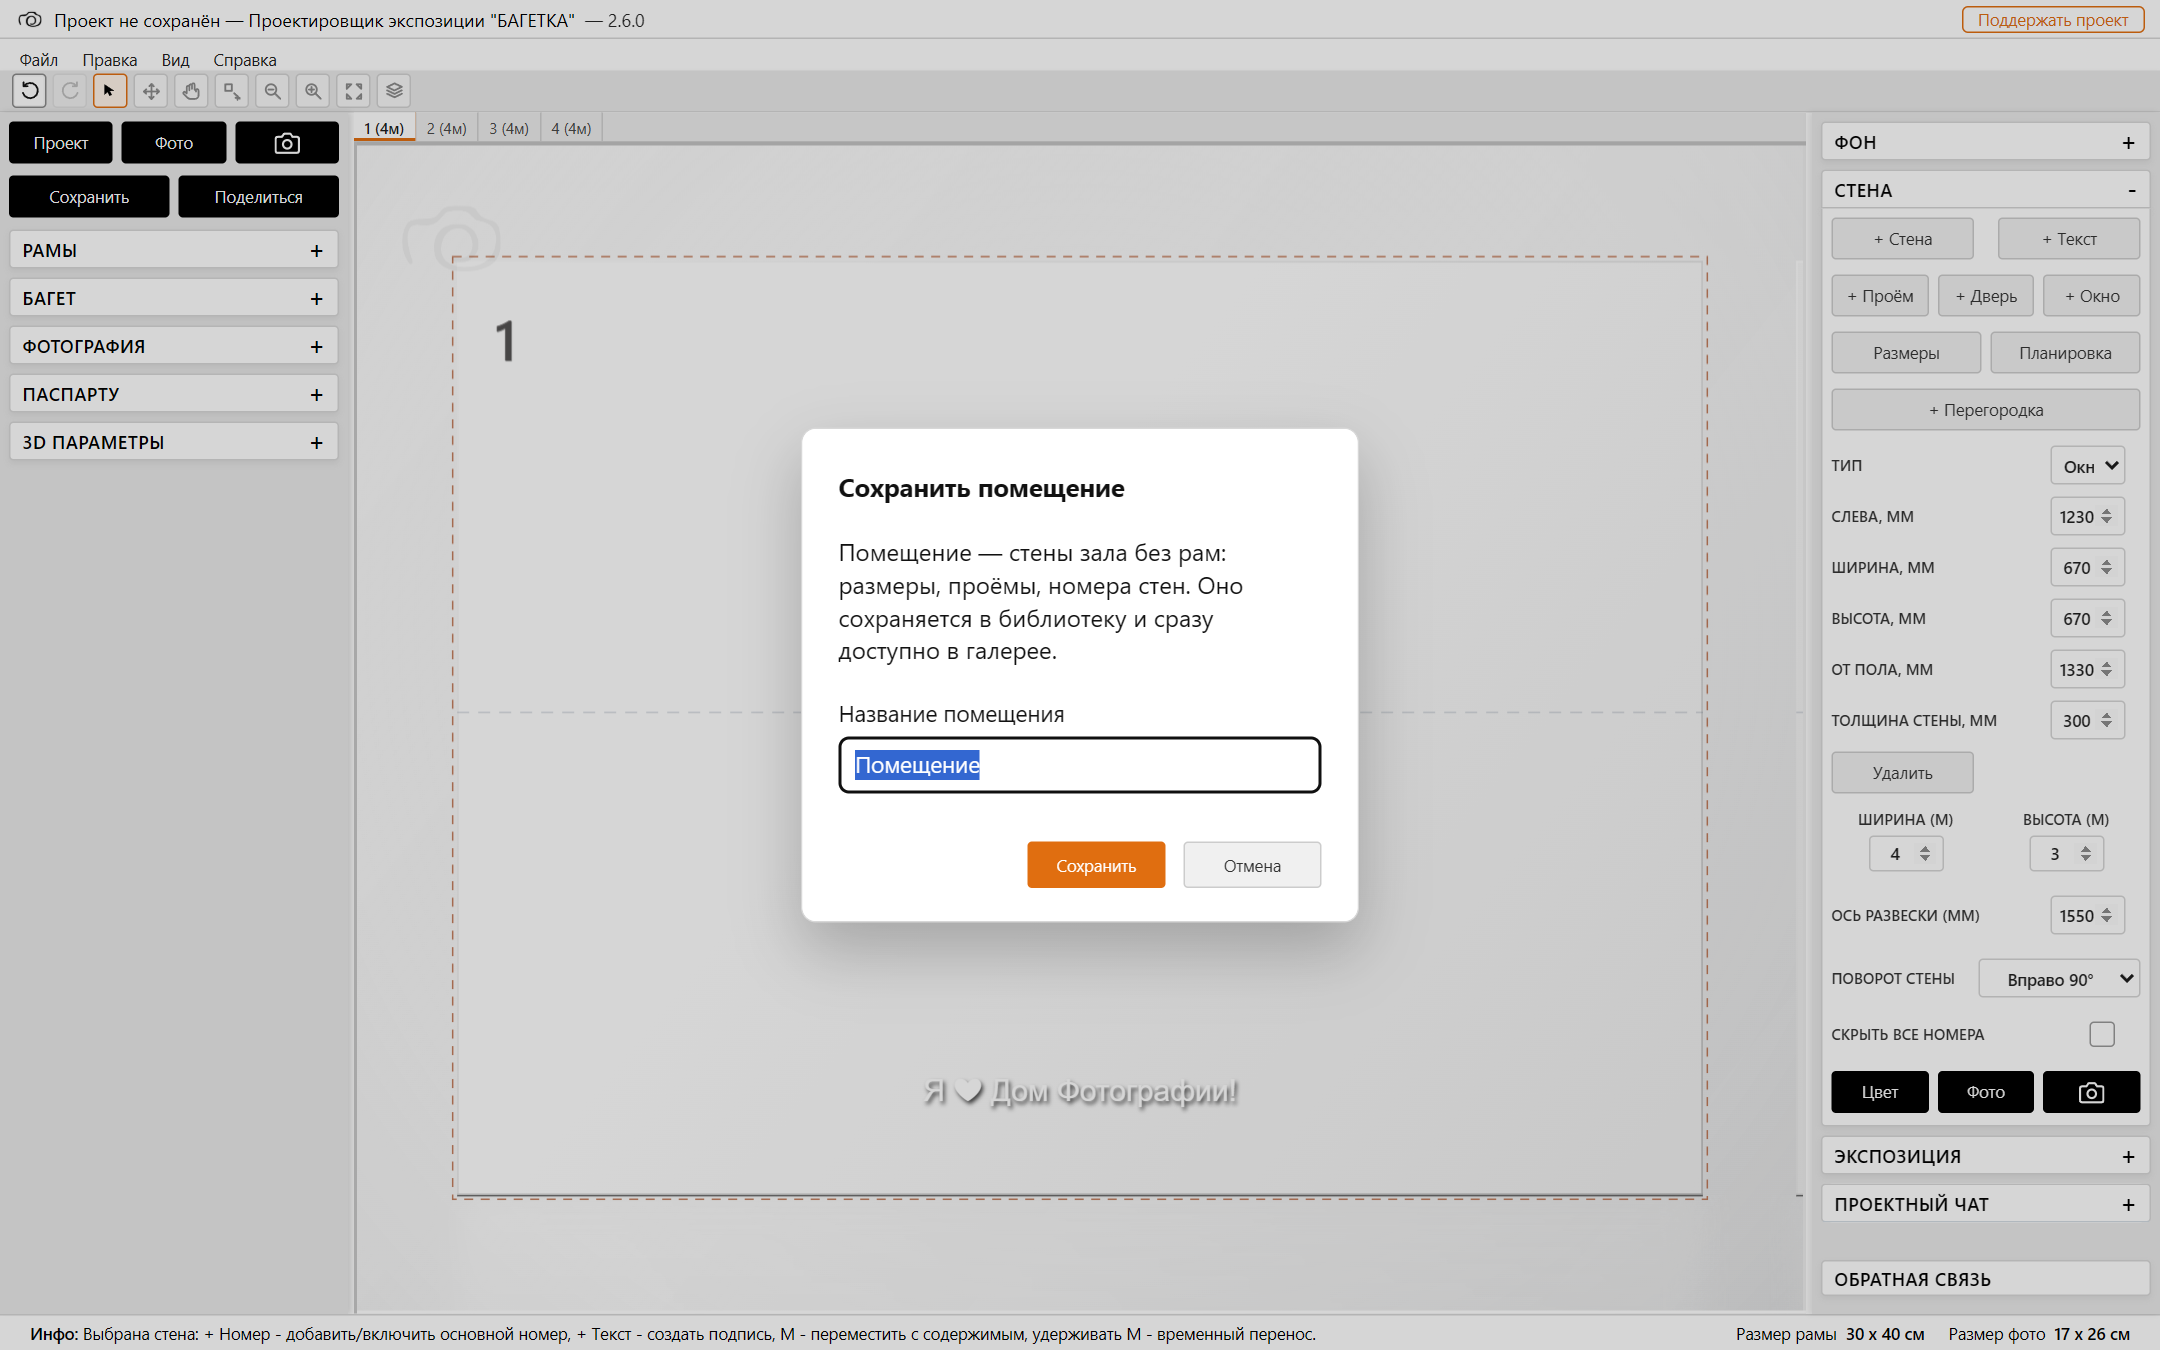Viewport: 2160px width, 1350px height.
Task: Click Отмена in the save dialog
Action: (1252, 865)
